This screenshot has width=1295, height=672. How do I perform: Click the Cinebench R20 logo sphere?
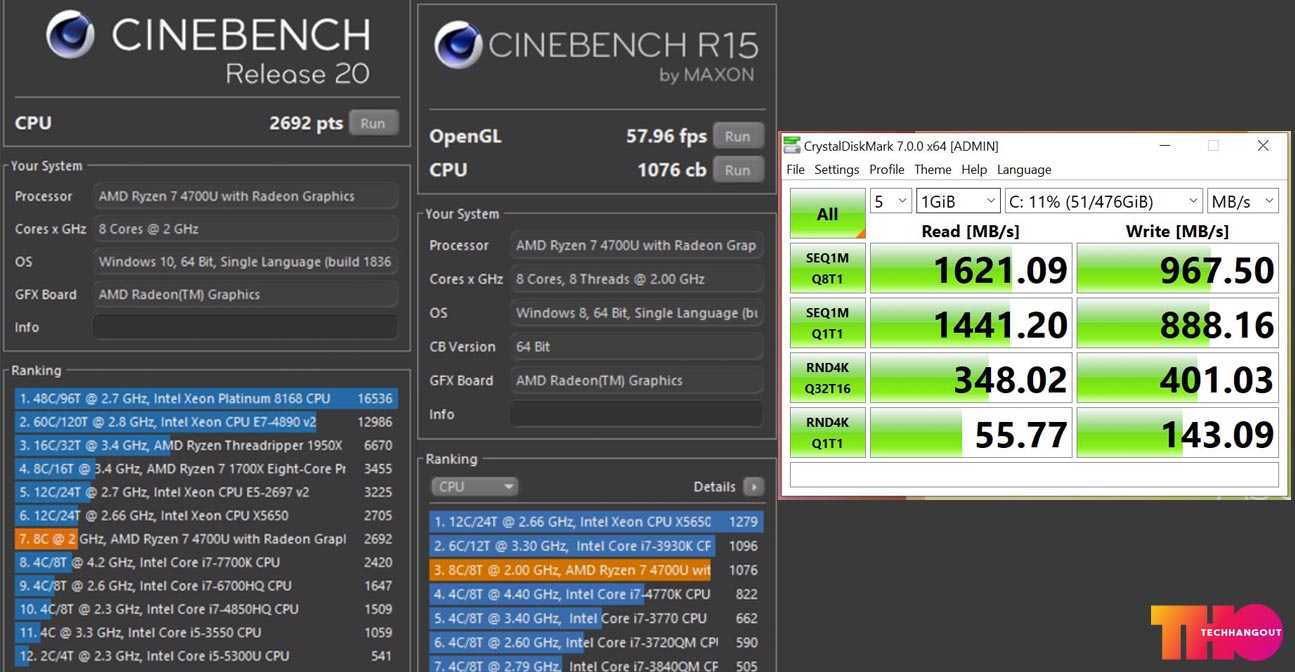click(x=70, y=36)
